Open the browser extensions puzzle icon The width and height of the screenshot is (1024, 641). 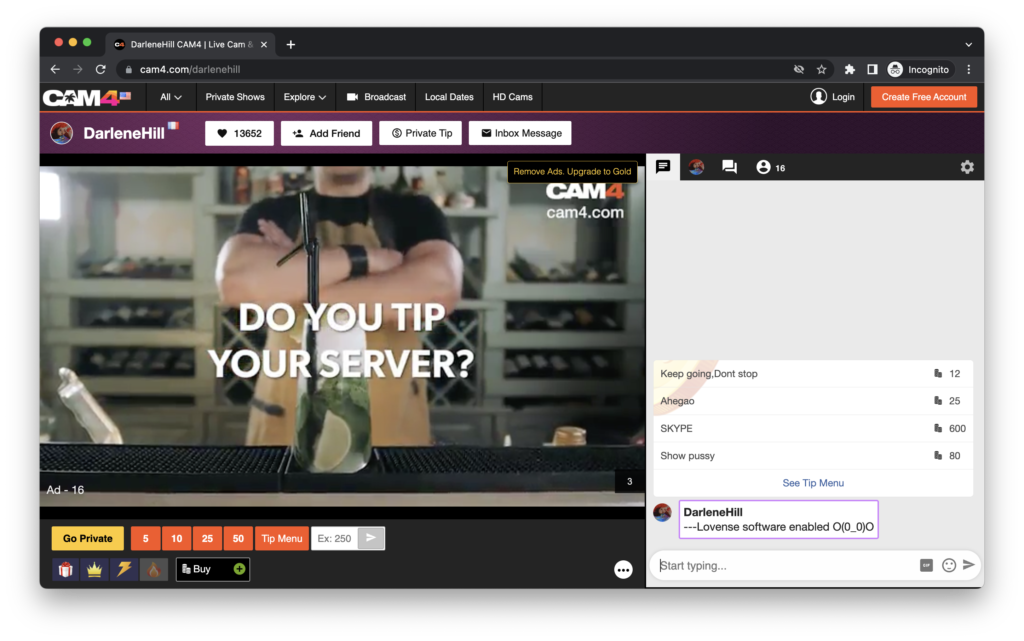point(850,69)
